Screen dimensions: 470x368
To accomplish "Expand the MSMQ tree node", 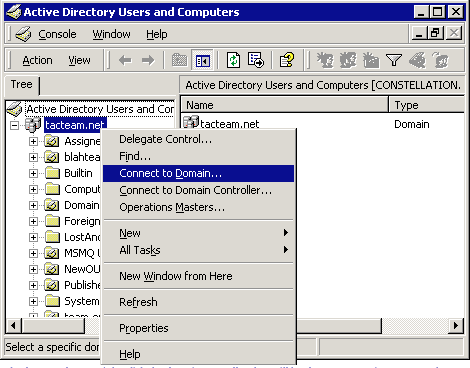I will click(x=33, y=253).
